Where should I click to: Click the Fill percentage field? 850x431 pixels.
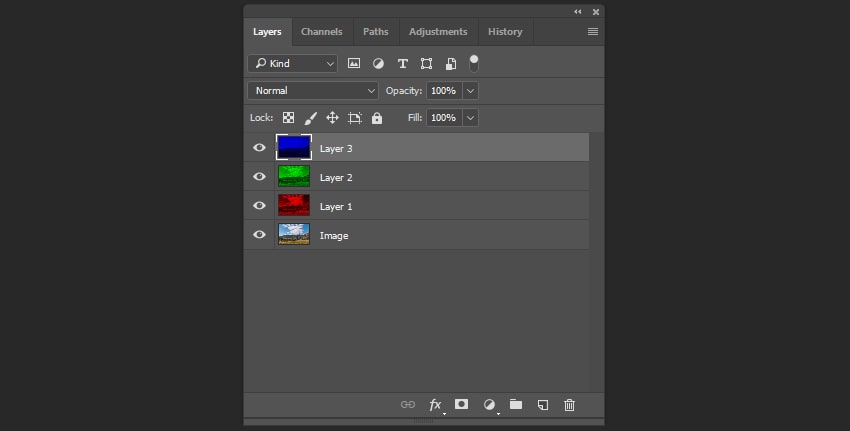443,118
